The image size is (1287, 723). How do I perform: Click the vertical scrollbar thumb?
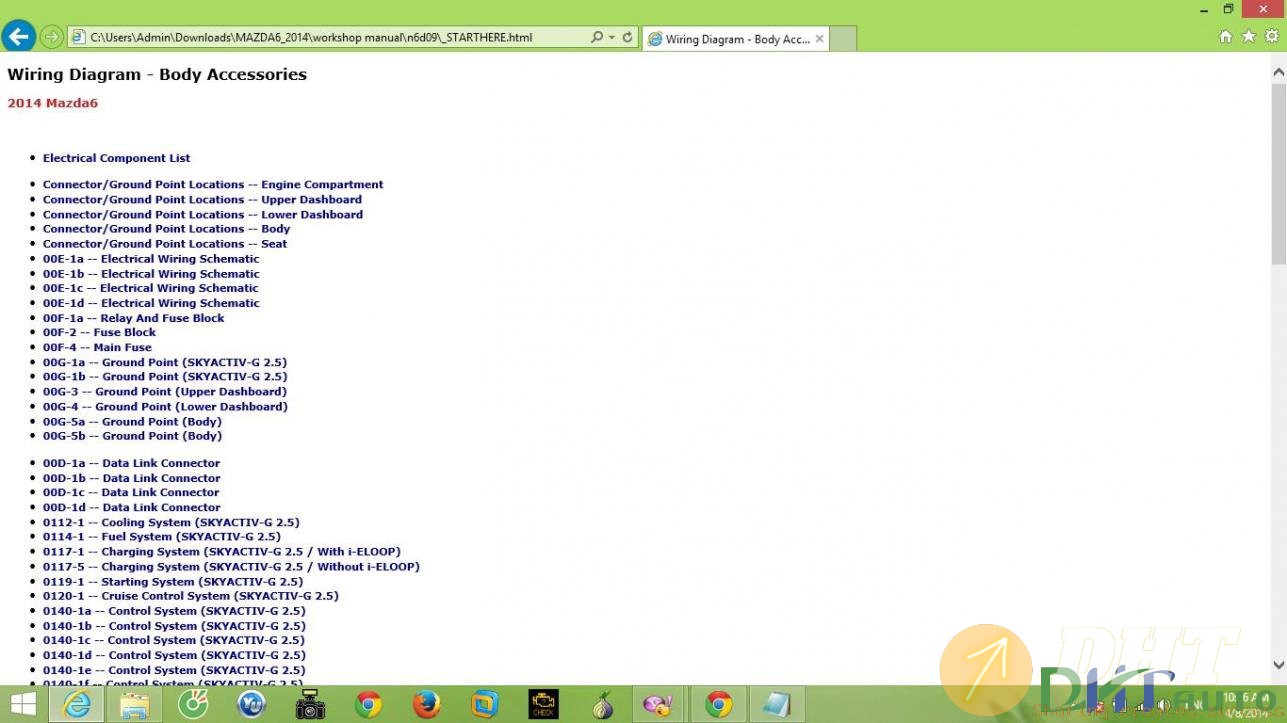click(x=1278, y=172)
